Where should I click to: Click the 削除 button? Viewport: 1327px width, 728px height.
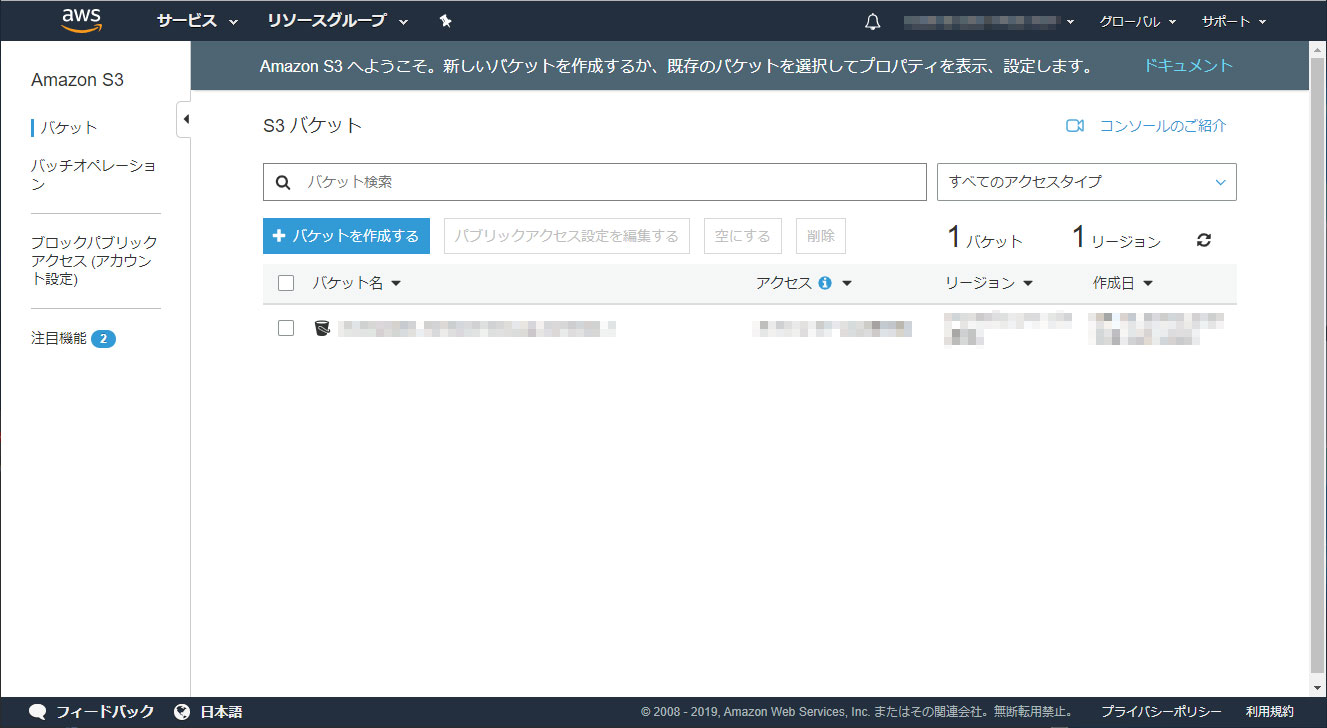click(821, 236)
